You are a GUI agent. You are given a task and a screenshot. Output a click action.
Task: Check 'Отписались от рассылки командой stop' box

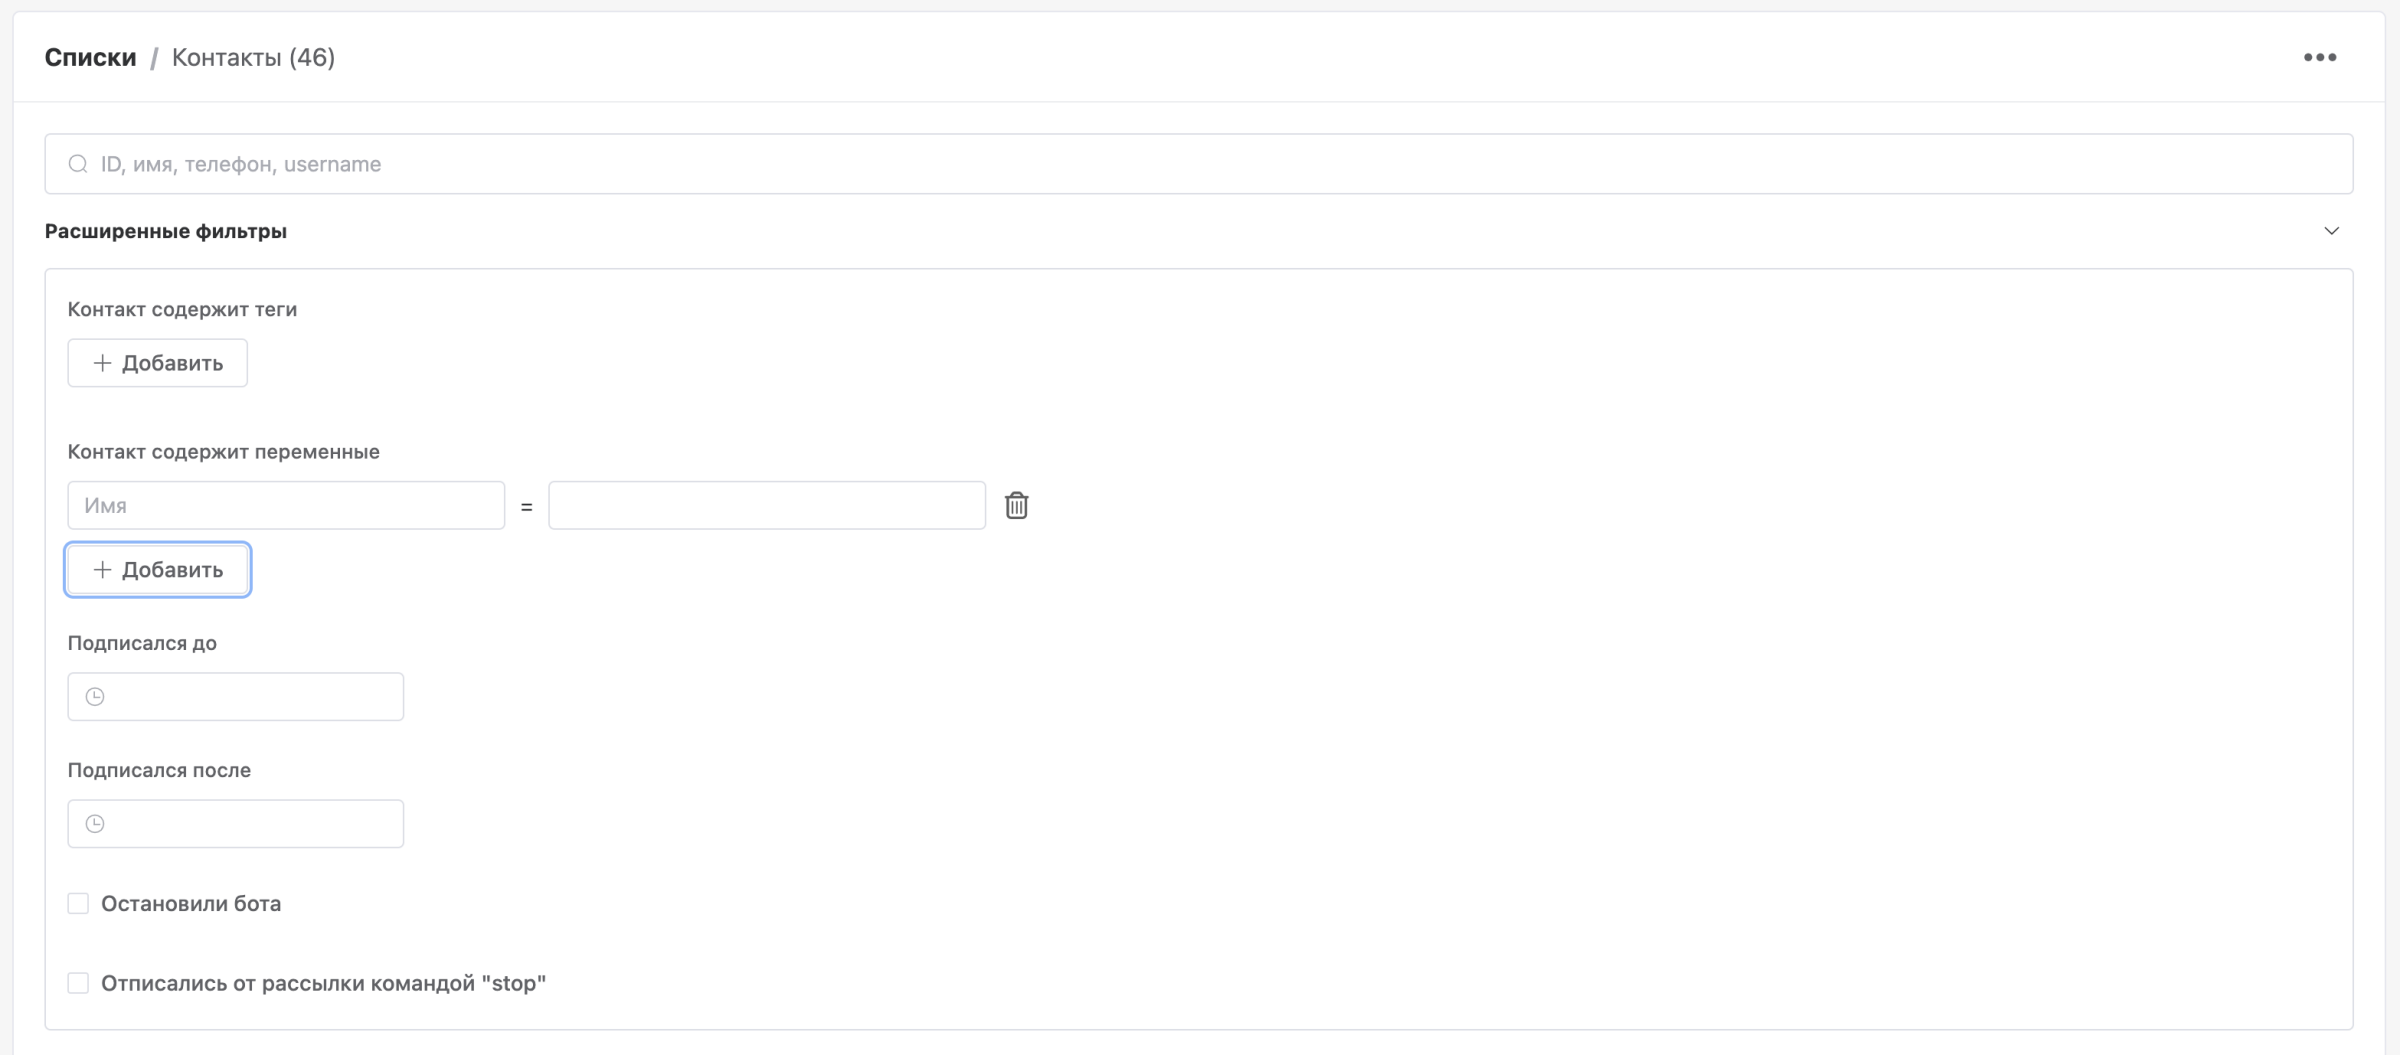78,984
